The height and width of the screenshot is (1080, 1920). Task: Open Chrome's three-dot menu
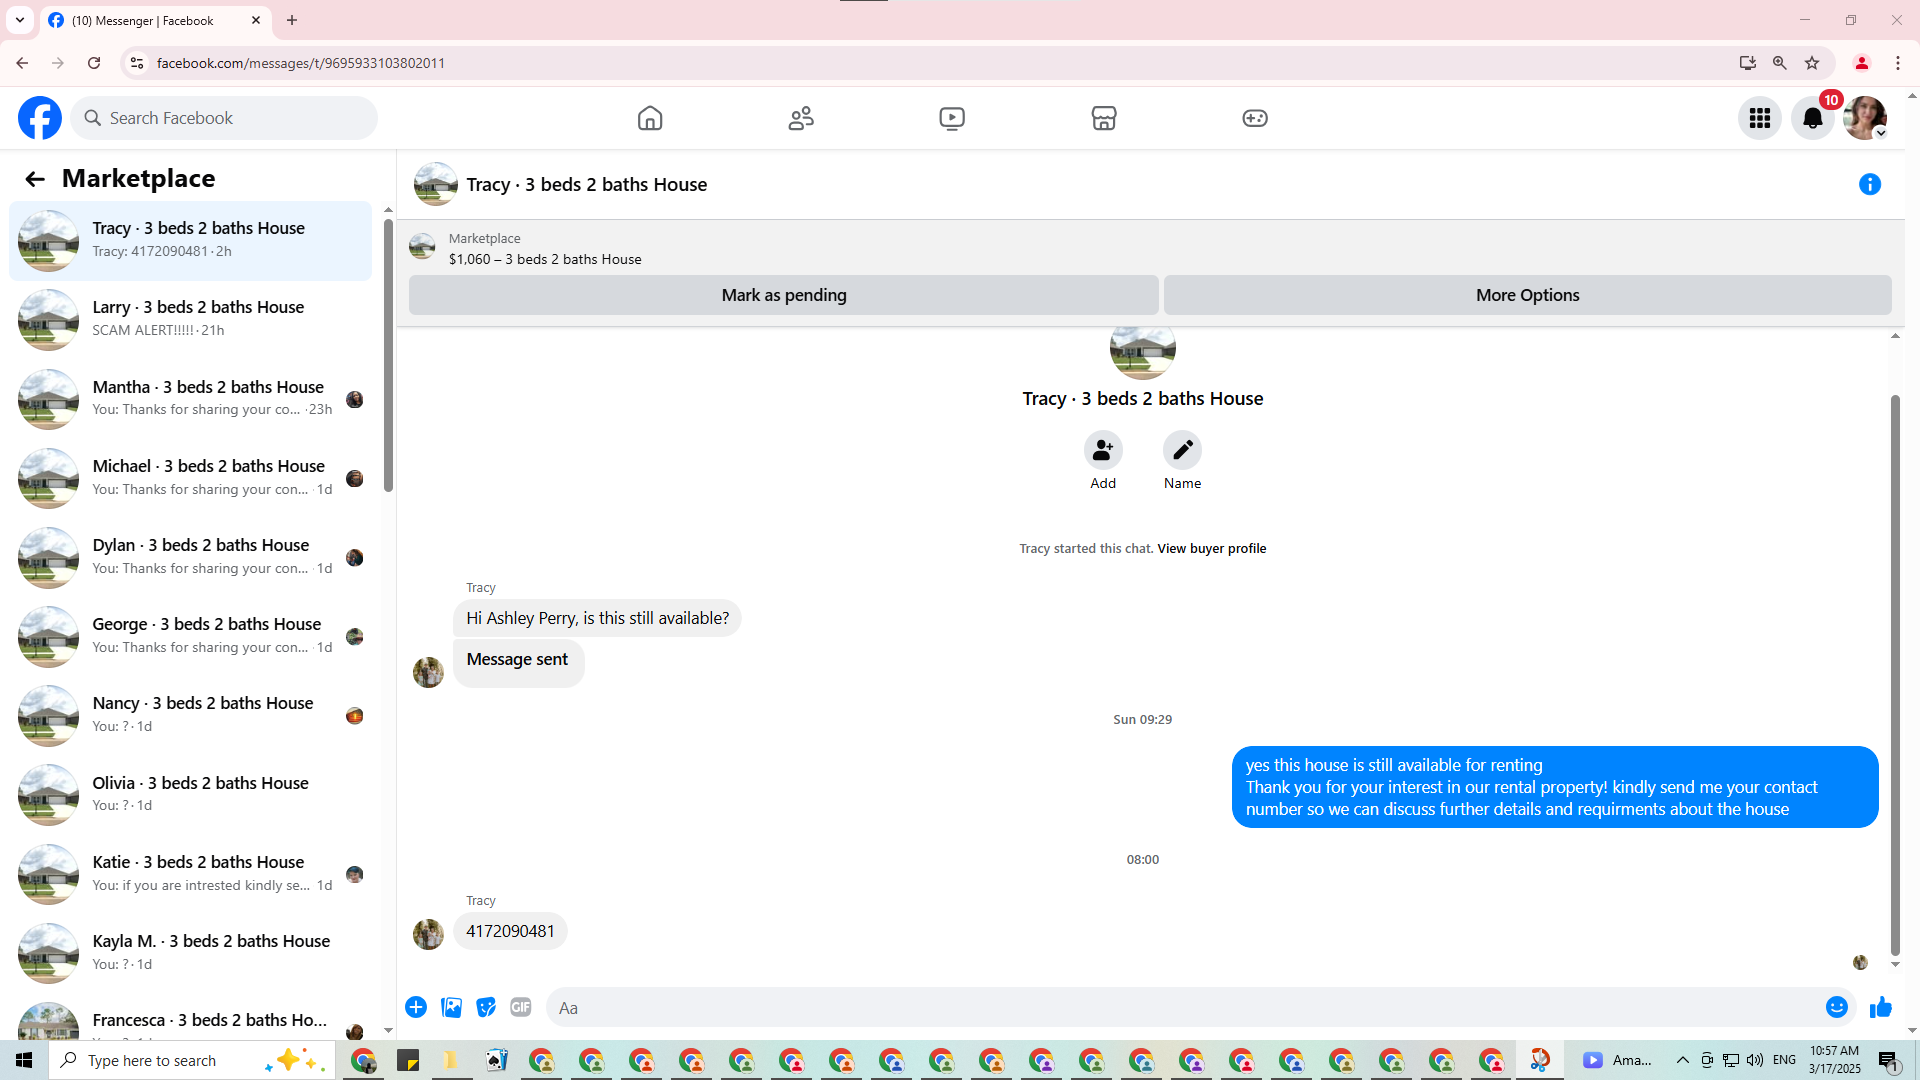click(1898, 63)
